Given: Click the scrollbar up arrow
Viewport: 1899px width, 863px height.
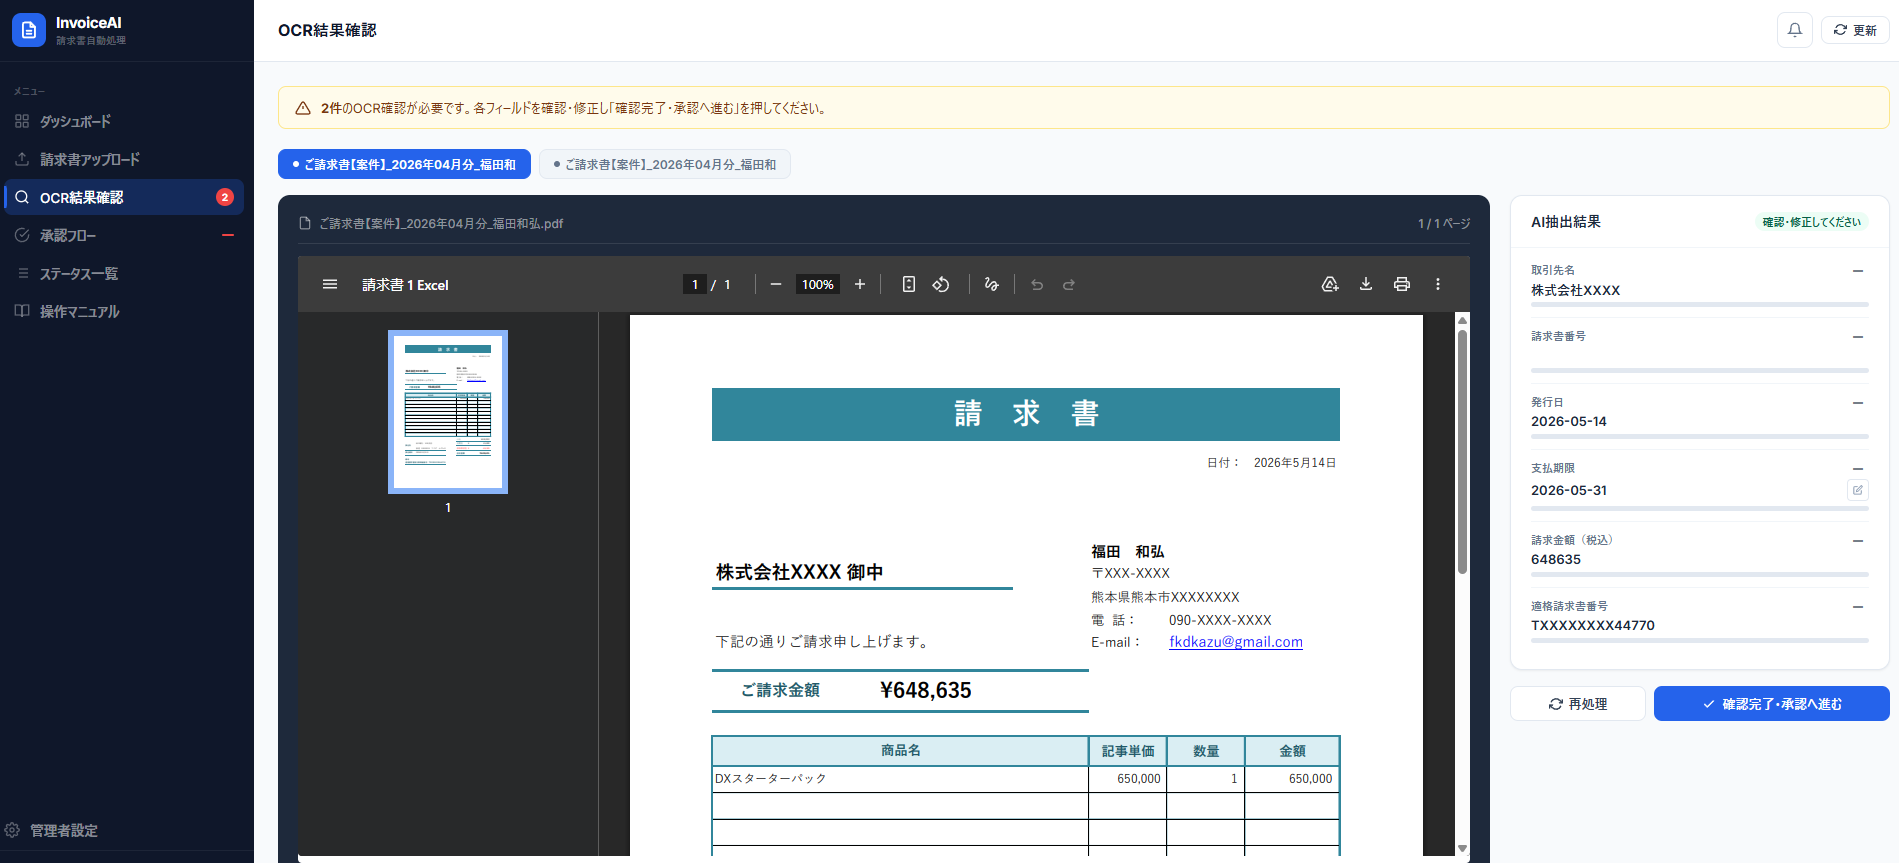Looking at the screenshot, I should pos(1462,320).
